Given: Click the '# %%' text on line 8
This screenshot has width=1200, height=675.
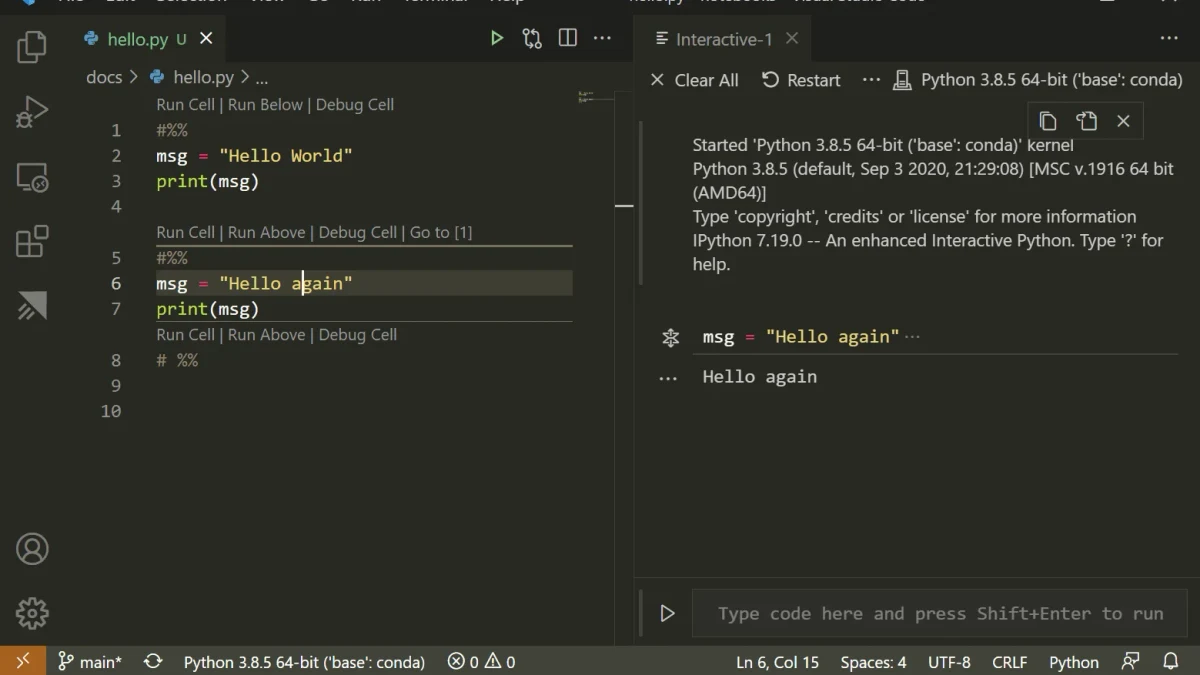Looking at the screenshot, I should point(177,360).
